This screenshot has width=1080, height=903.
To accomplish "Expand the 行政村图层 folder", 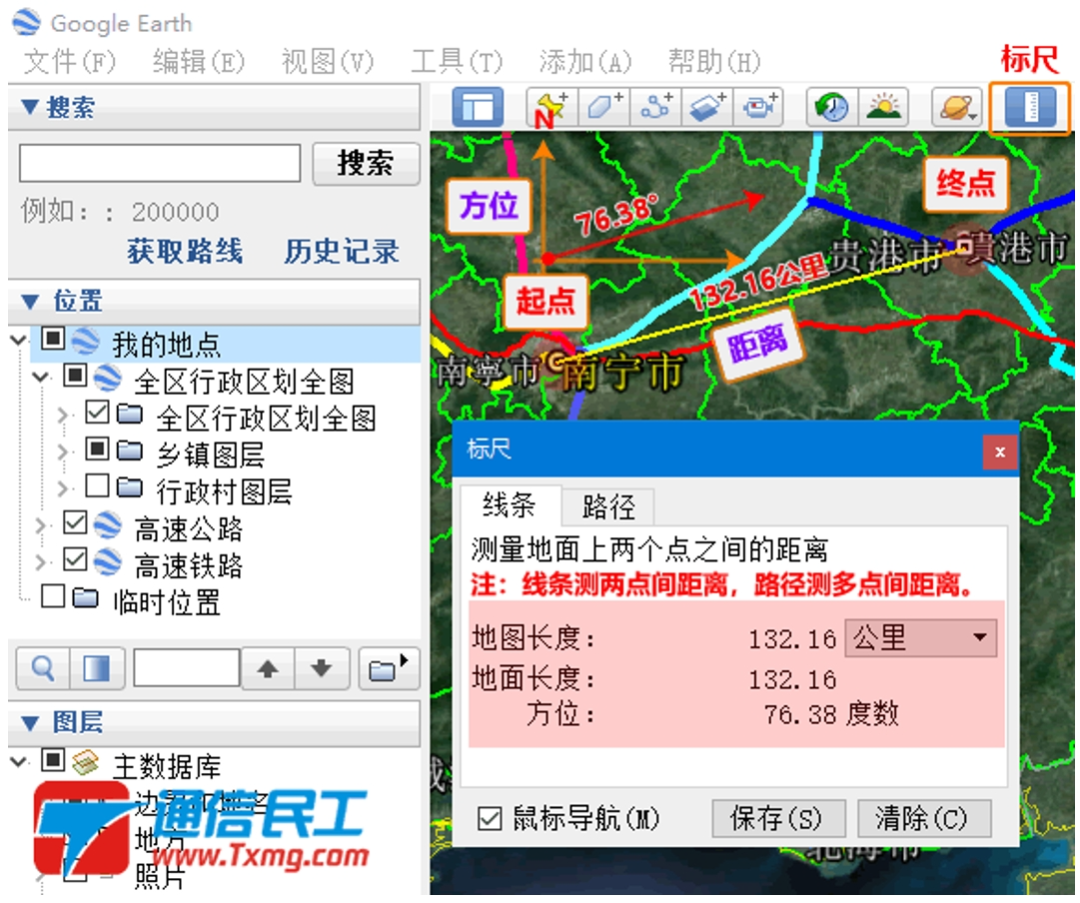I will (x=63, y=488).
